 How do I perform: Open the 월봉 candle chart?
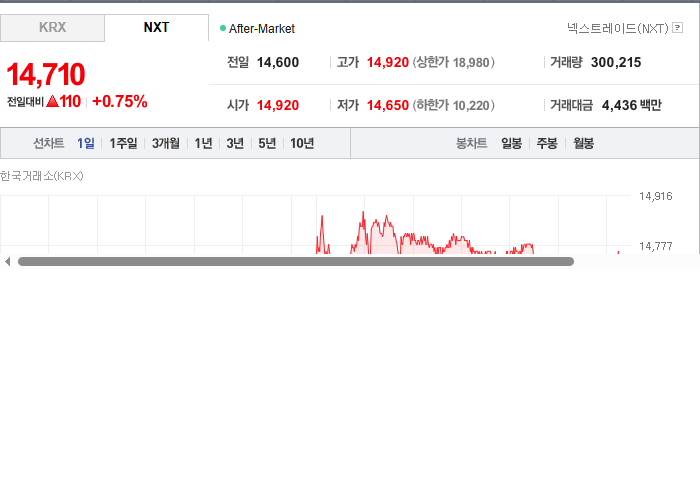tap(583, 143)
